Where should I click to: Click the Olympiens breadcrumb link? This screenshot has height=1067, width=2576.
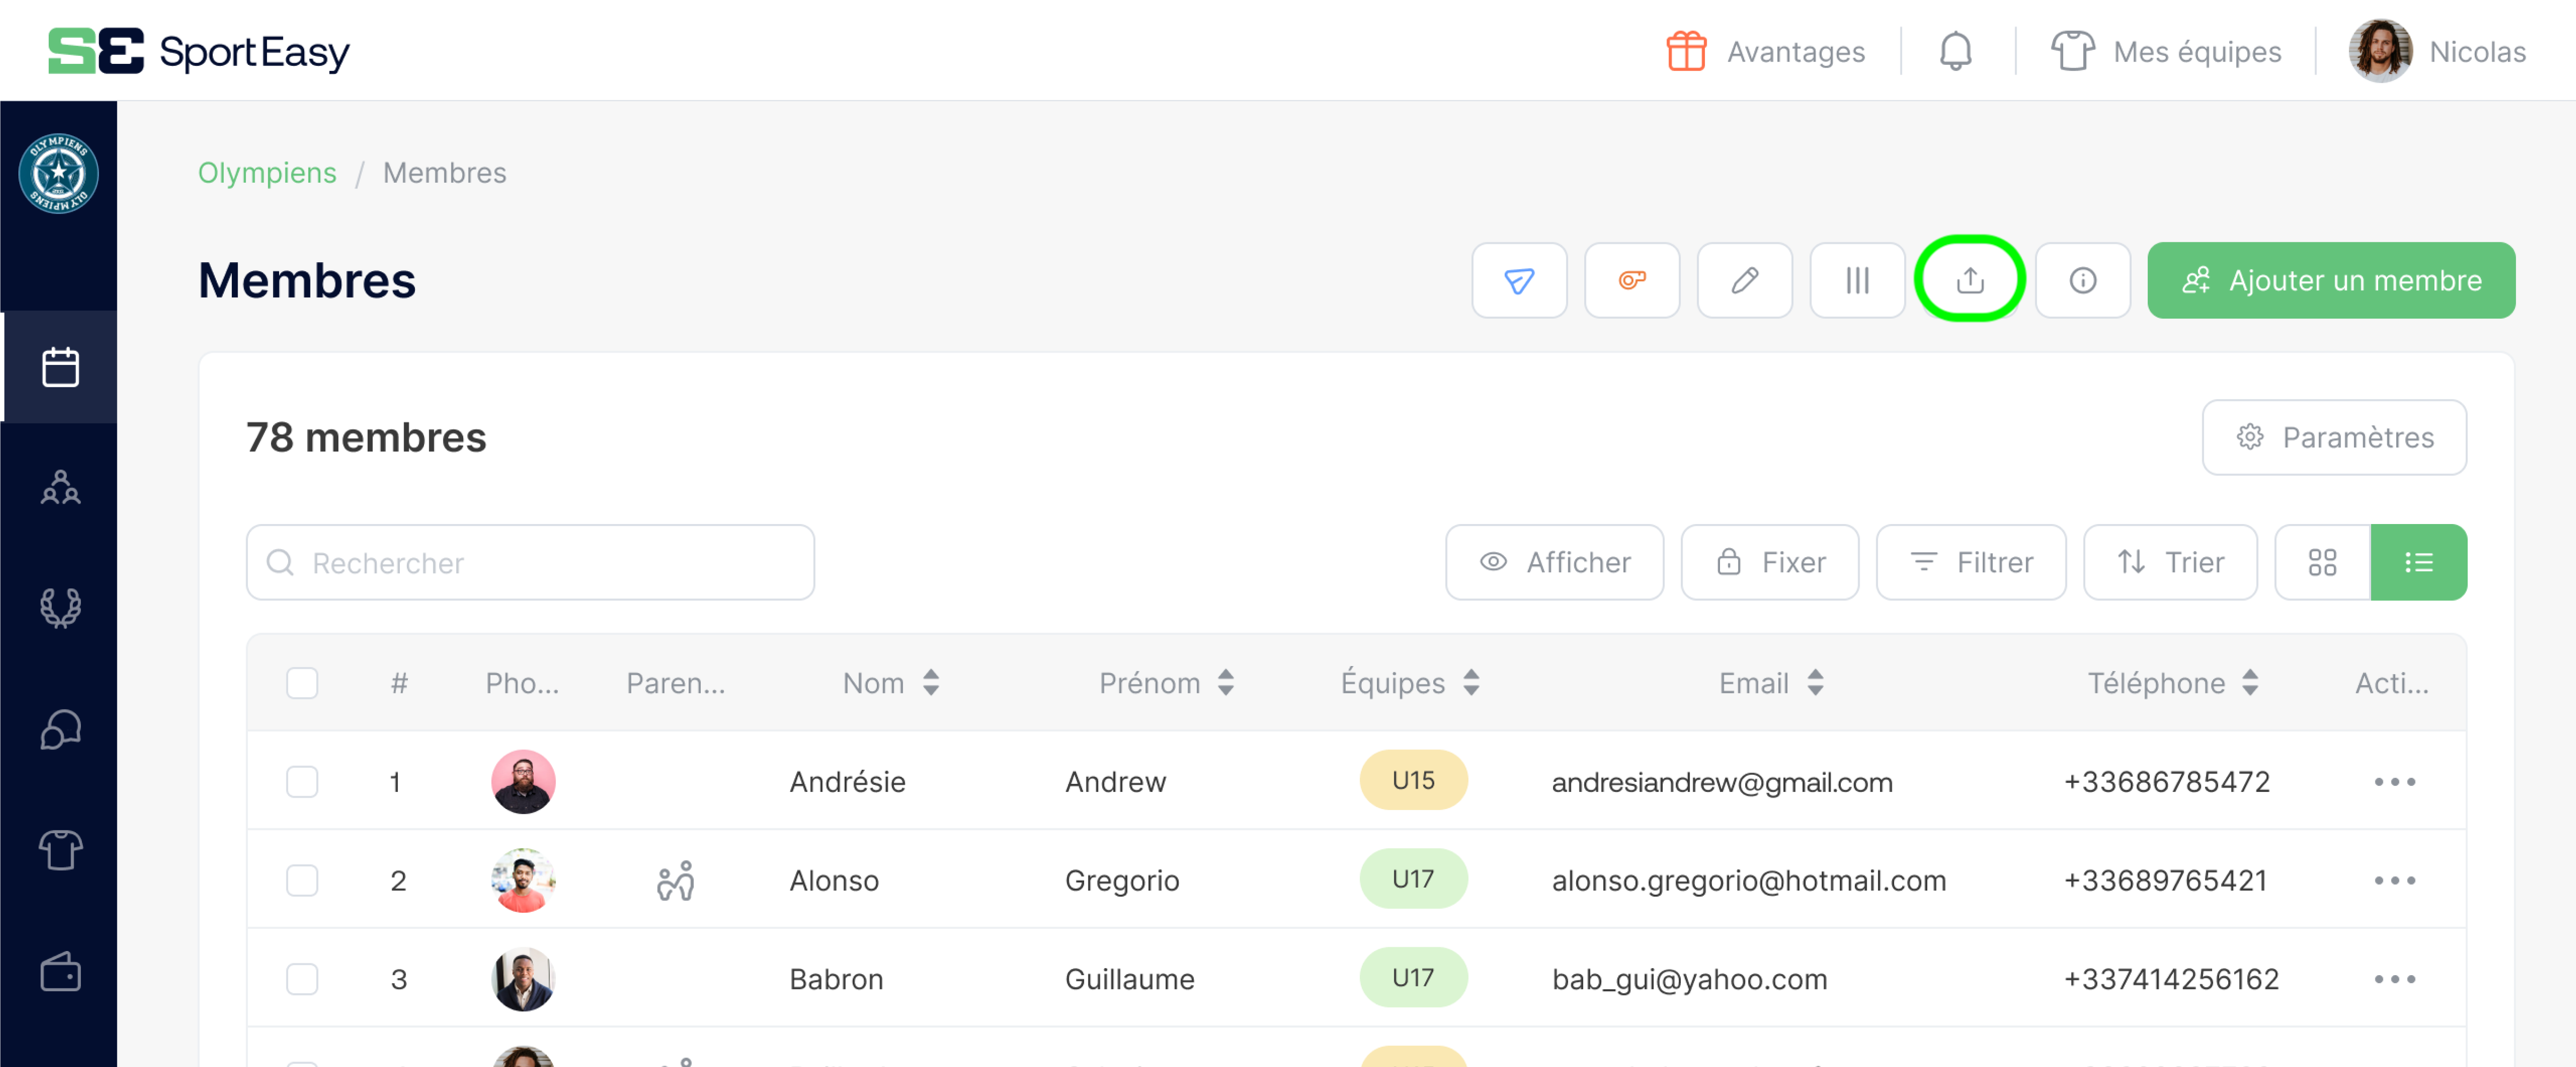tap(266, 172)
